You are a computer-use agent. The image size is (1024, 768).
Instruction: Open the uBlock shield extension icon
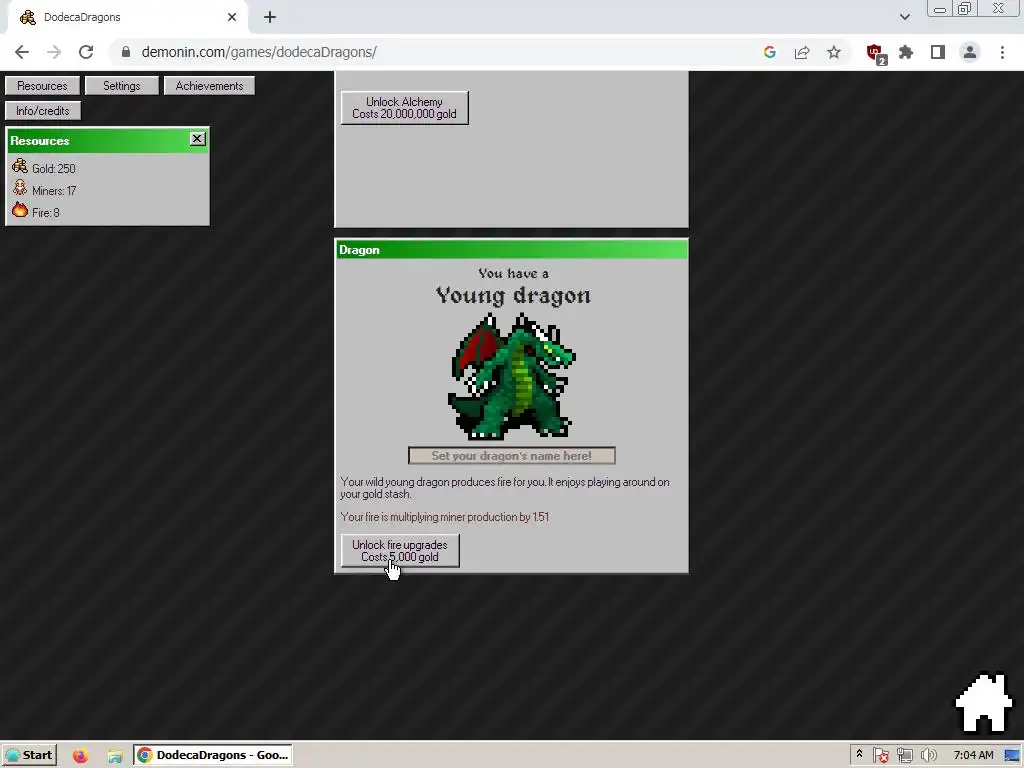876,54
